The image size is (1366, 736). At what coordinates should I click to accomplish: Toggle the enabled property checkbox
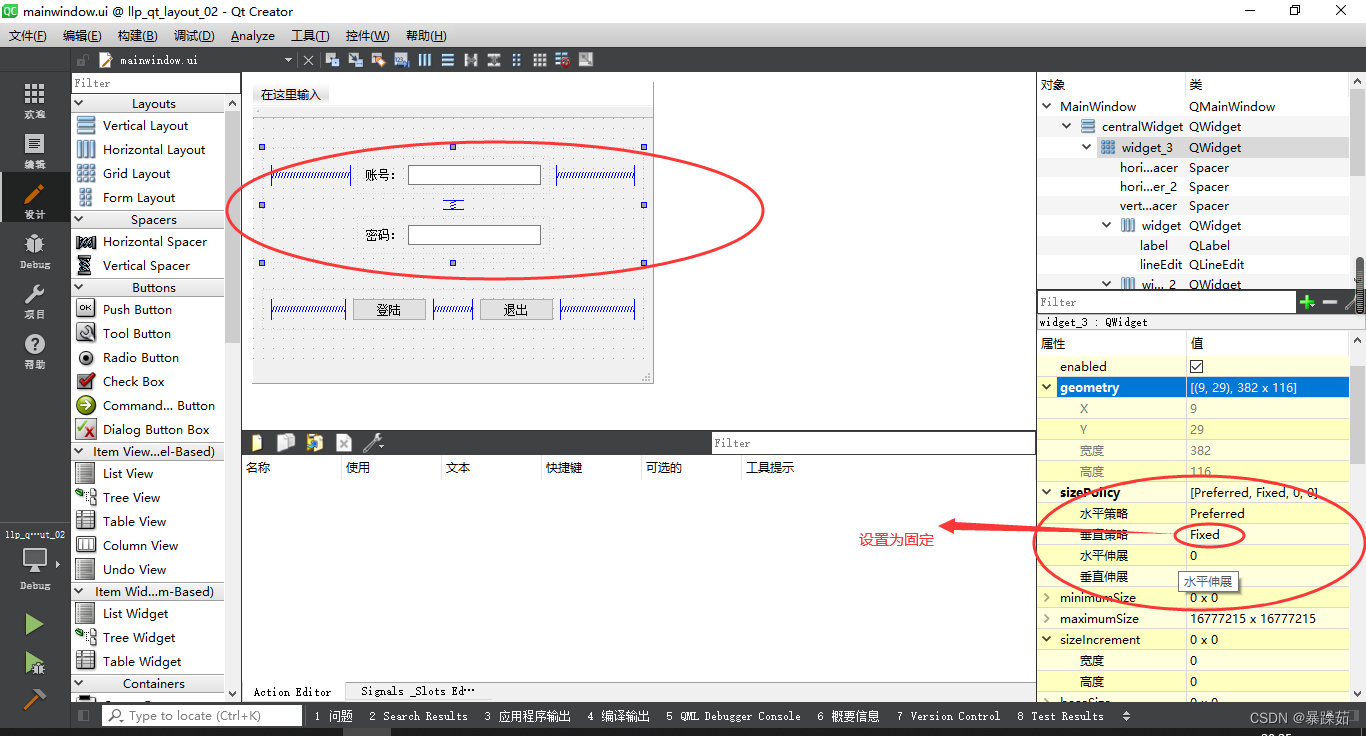coord(1196,367)
